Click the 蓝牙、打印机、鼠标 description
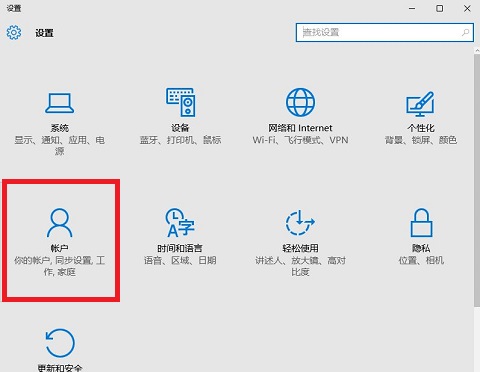Screen dimensions: 480x372 point(180,140)
